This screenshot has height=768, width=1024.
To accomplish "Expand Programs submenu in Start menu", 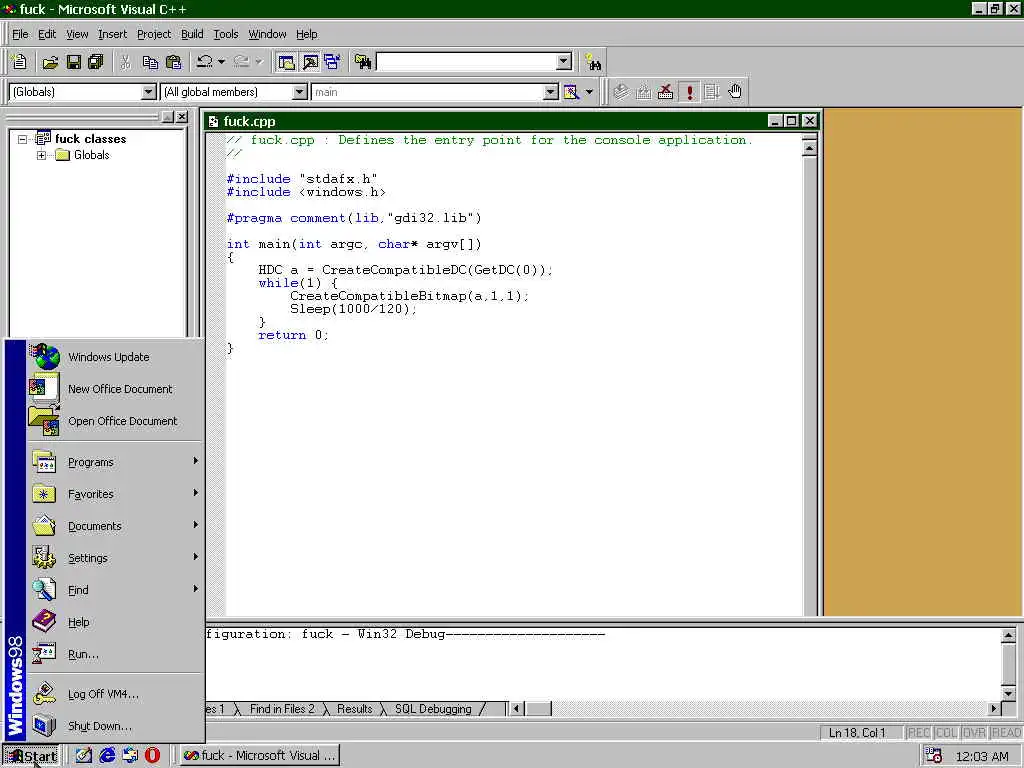I will point(116,462).
